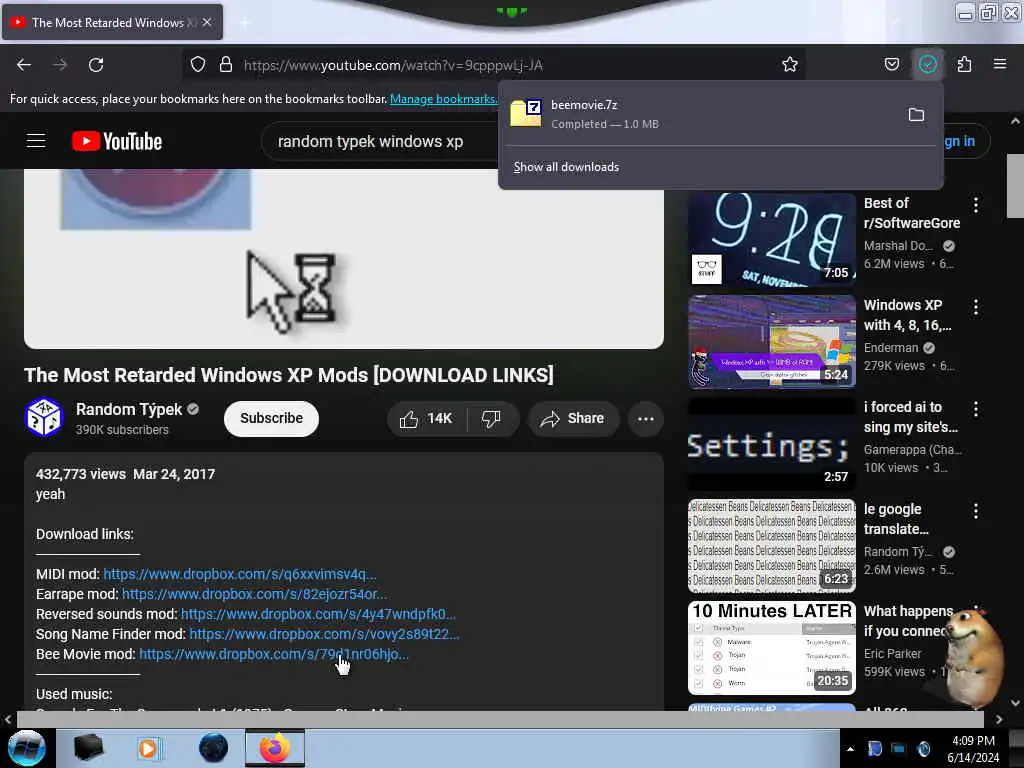Open the Bee Movie mod dropbox link
This screenshot has width=1024, height=768.
274,654
